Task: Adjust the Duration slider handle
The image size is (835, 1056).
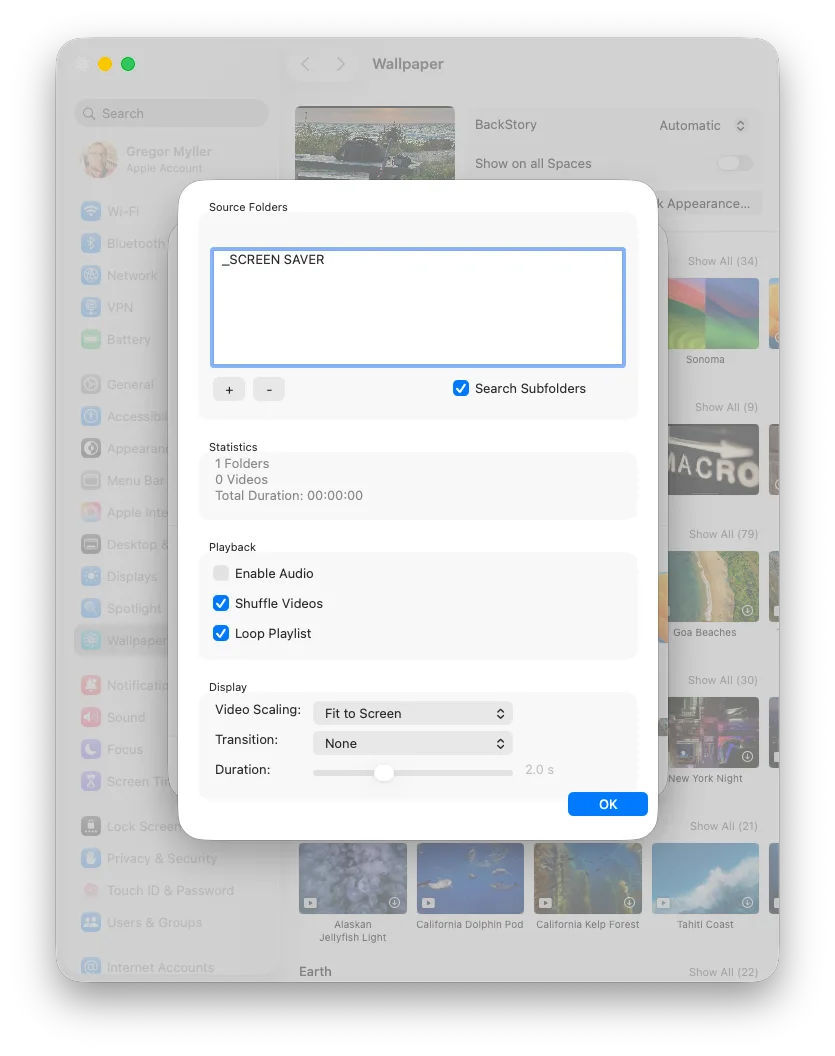Action: tap(384, 772)
